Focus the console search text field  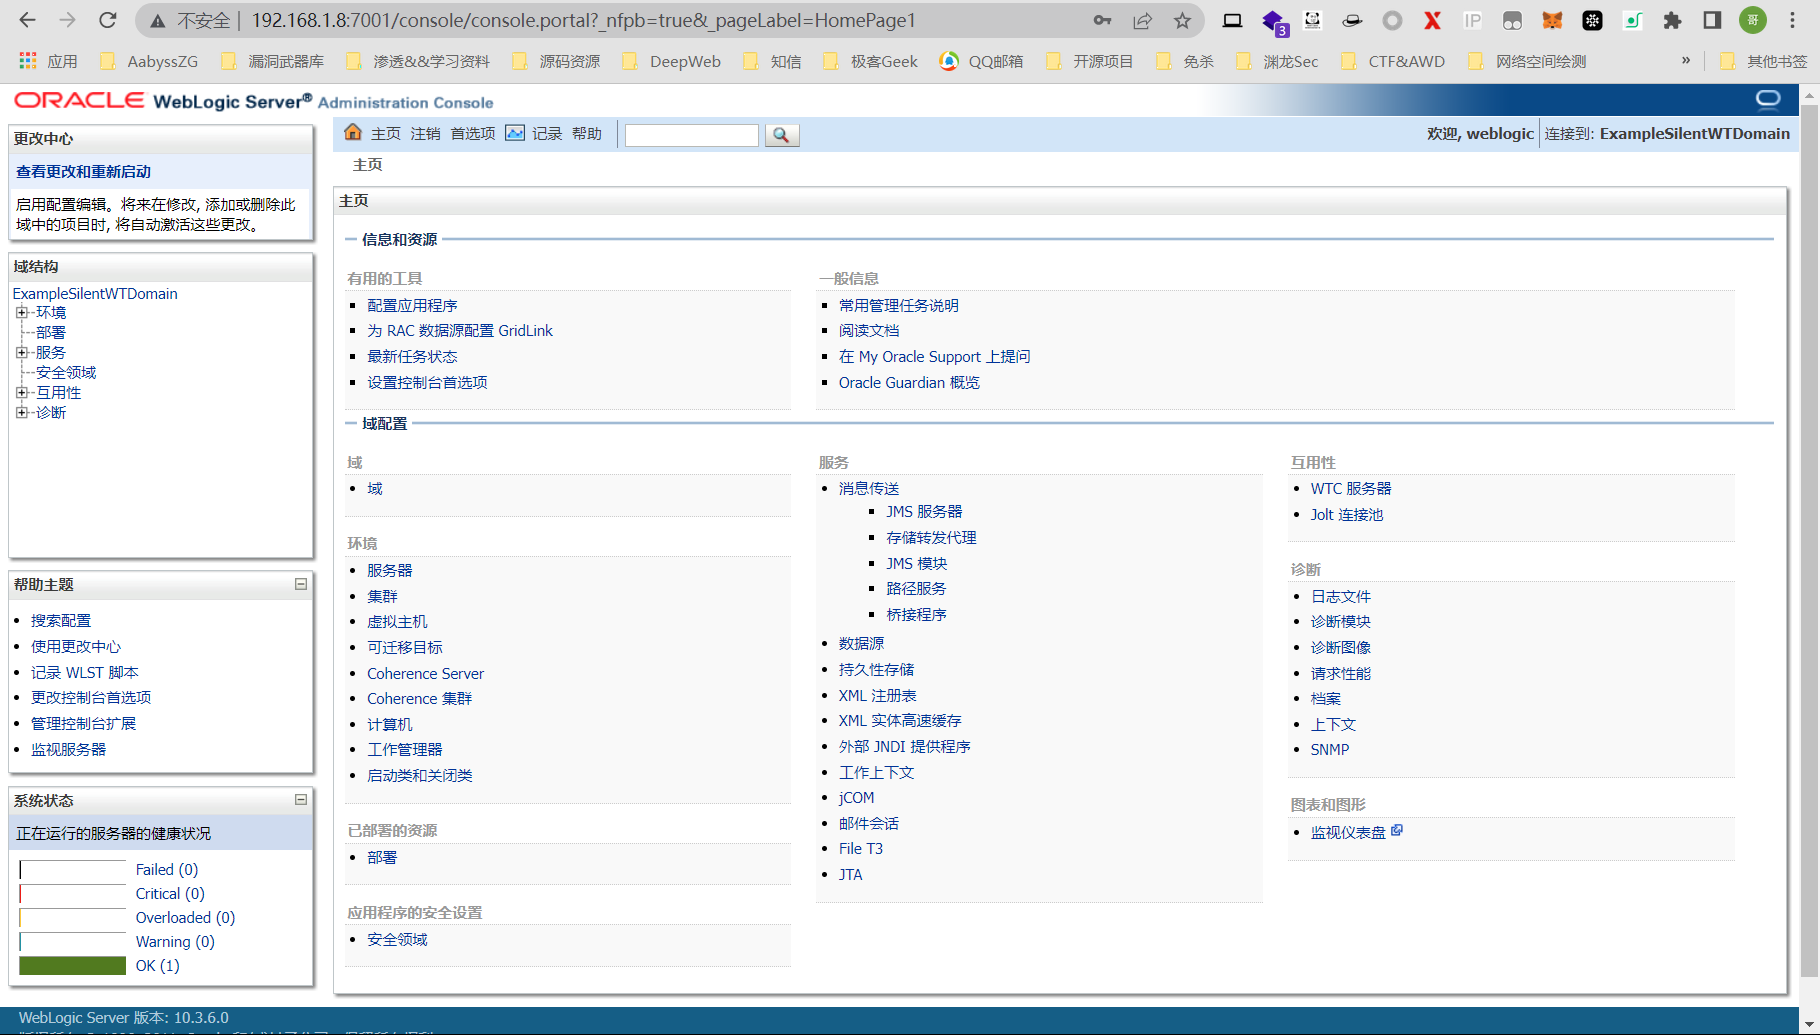[692, 135]
